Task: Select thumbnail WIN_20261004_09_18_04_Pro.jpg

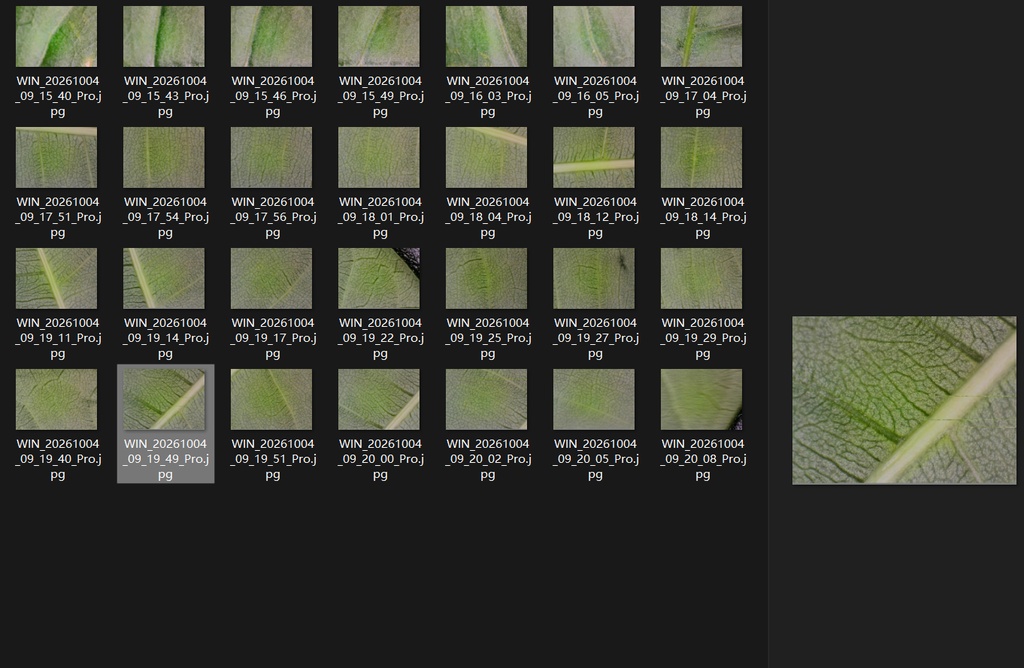Action: pos(487,157)
